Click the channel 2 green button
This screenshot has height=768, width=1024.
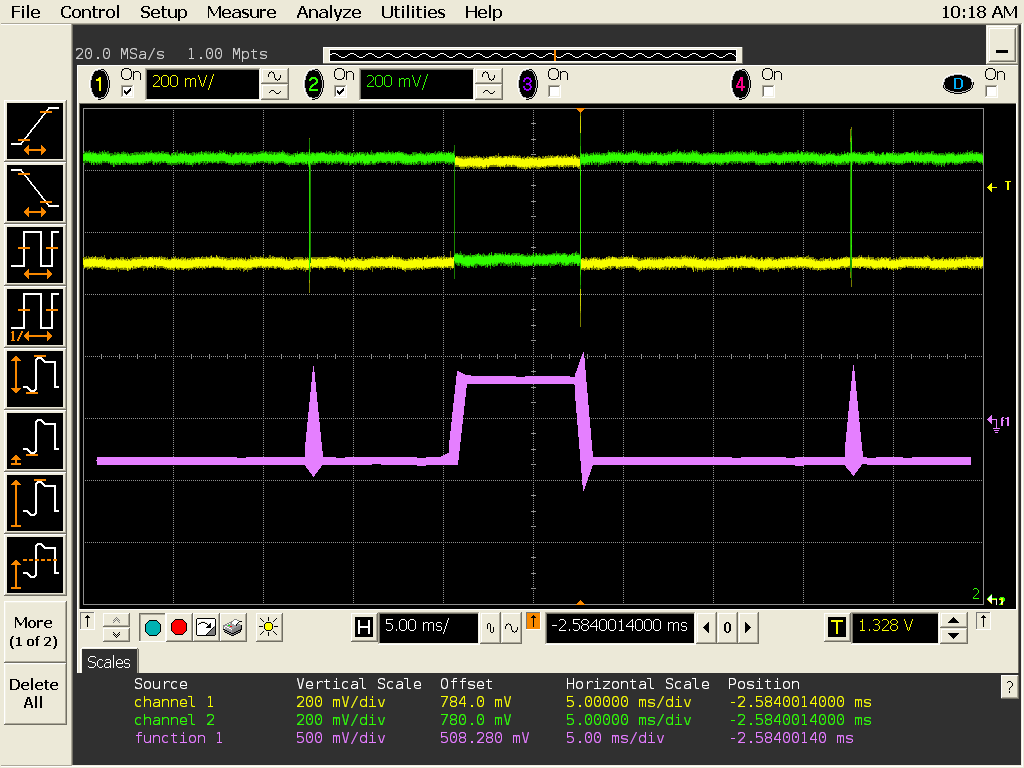pos(313,84)
